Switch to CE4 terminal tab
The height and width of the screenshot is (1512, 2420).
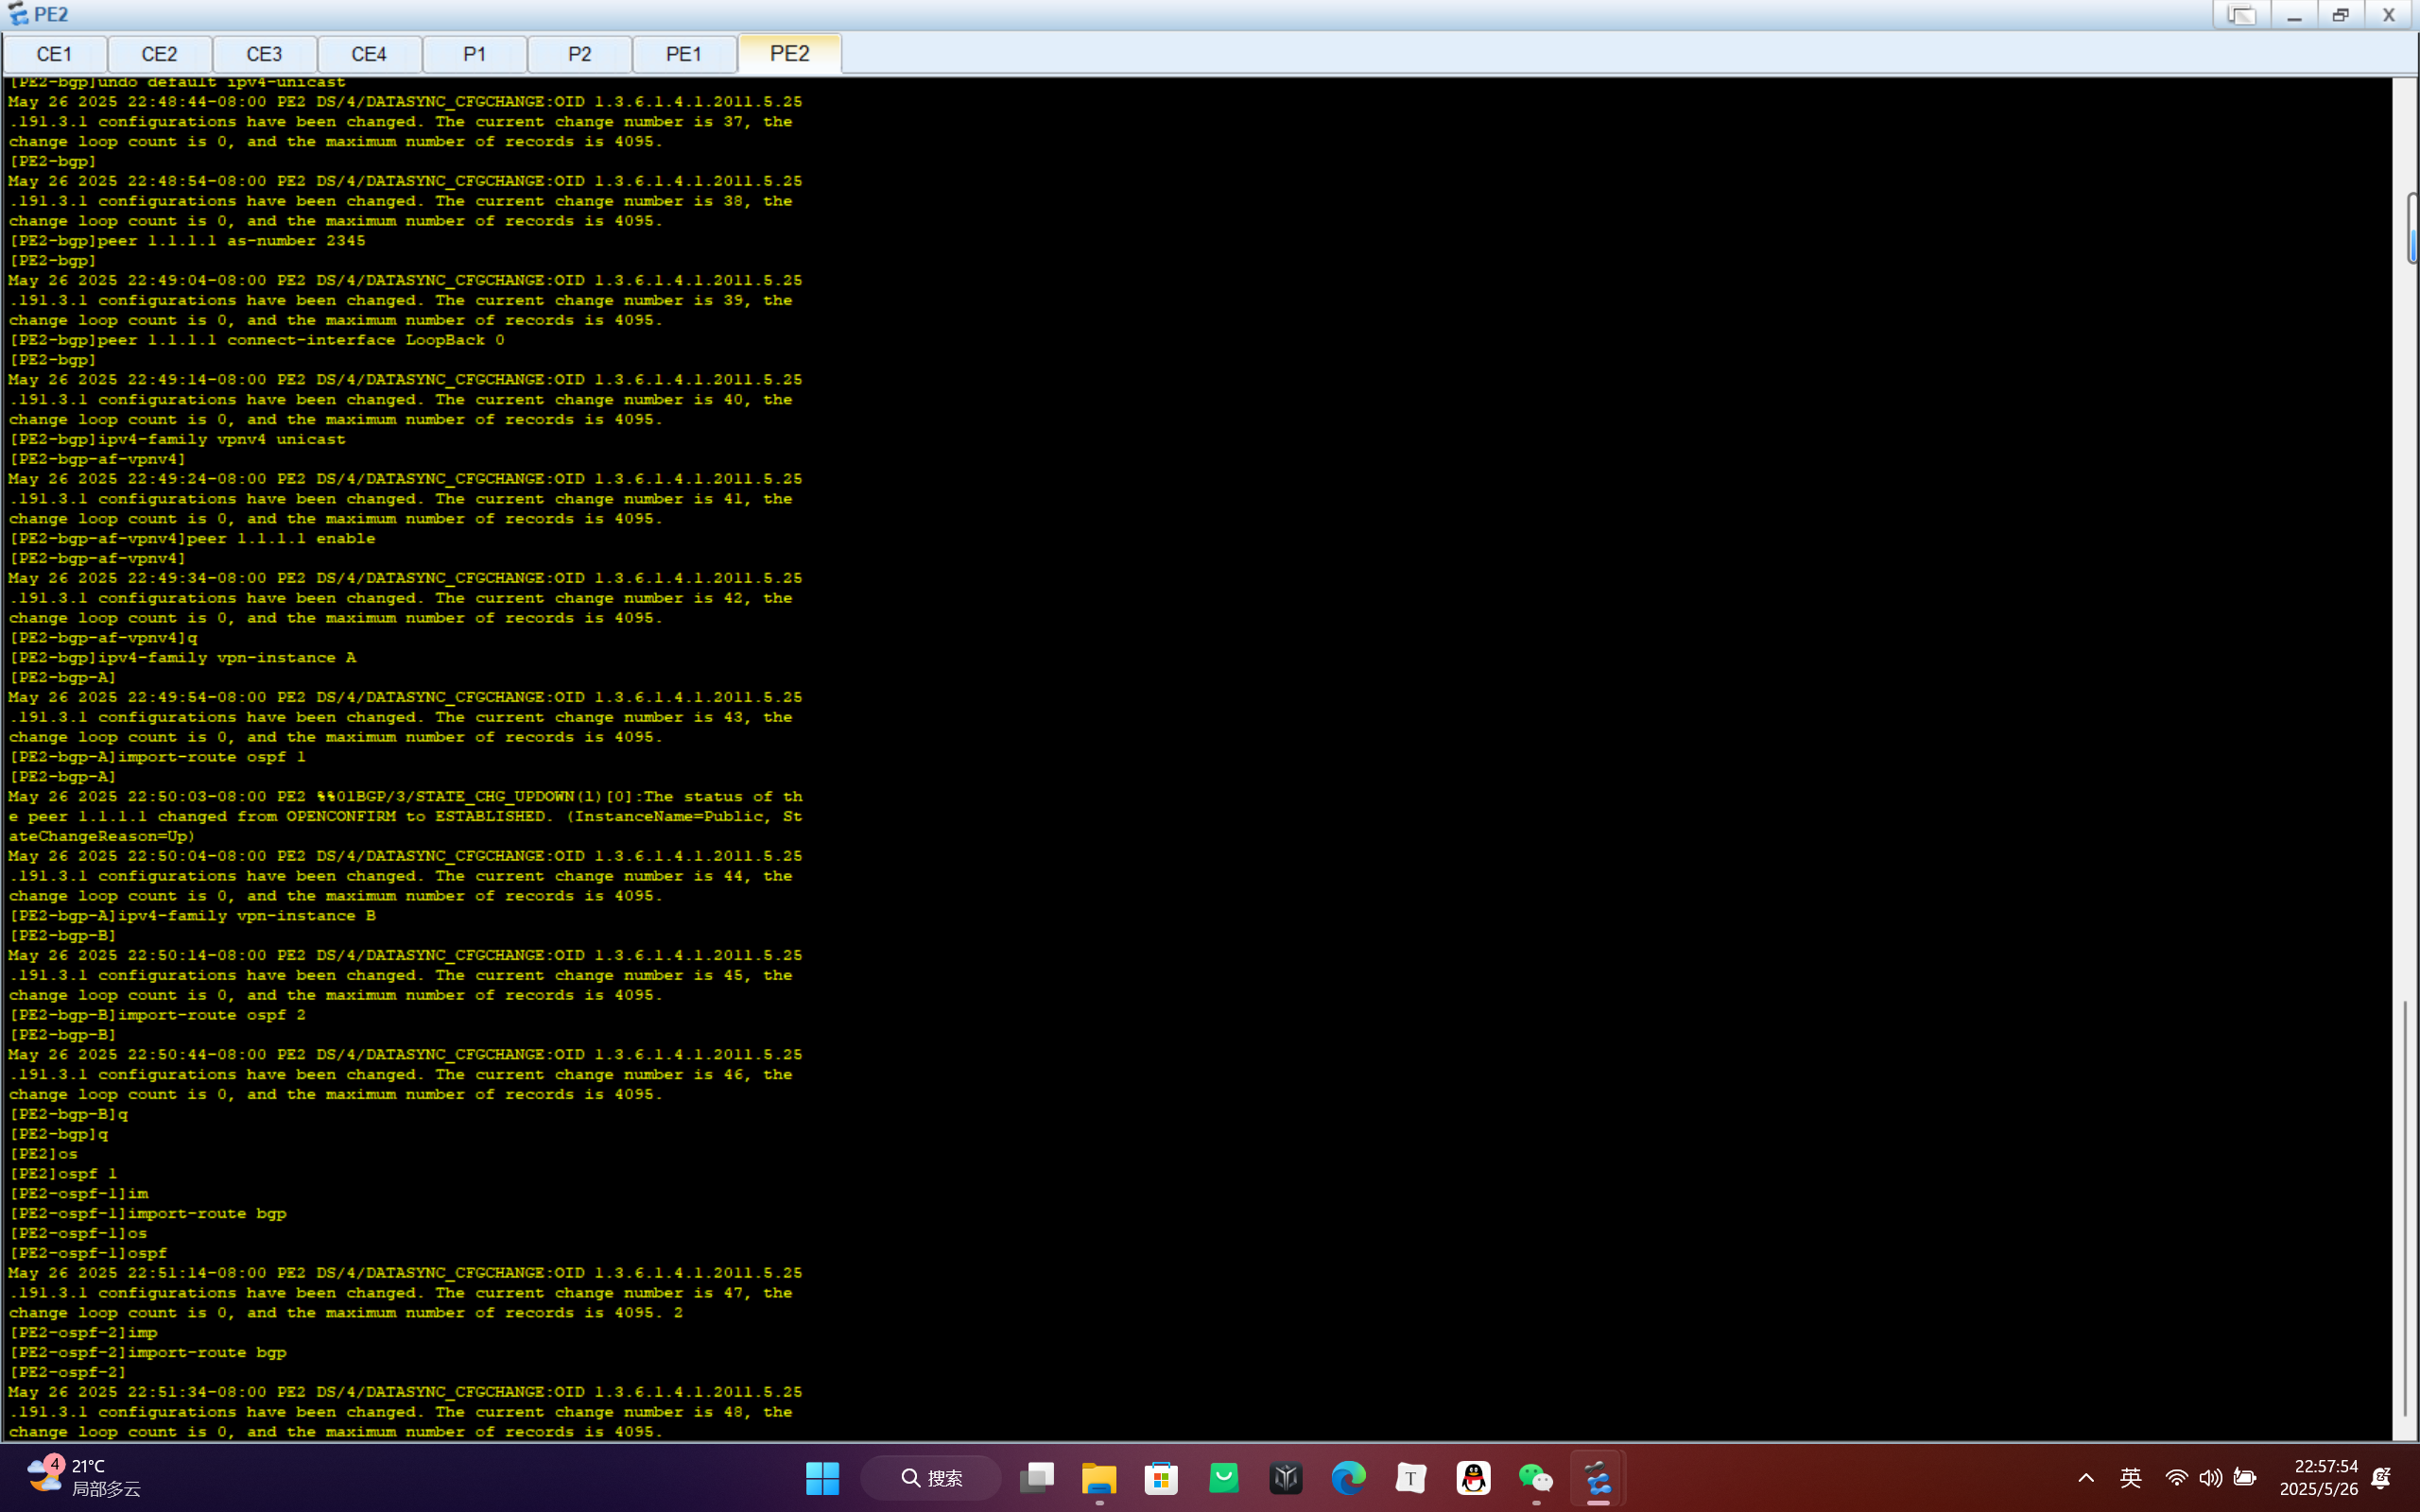tap(369, 54)
